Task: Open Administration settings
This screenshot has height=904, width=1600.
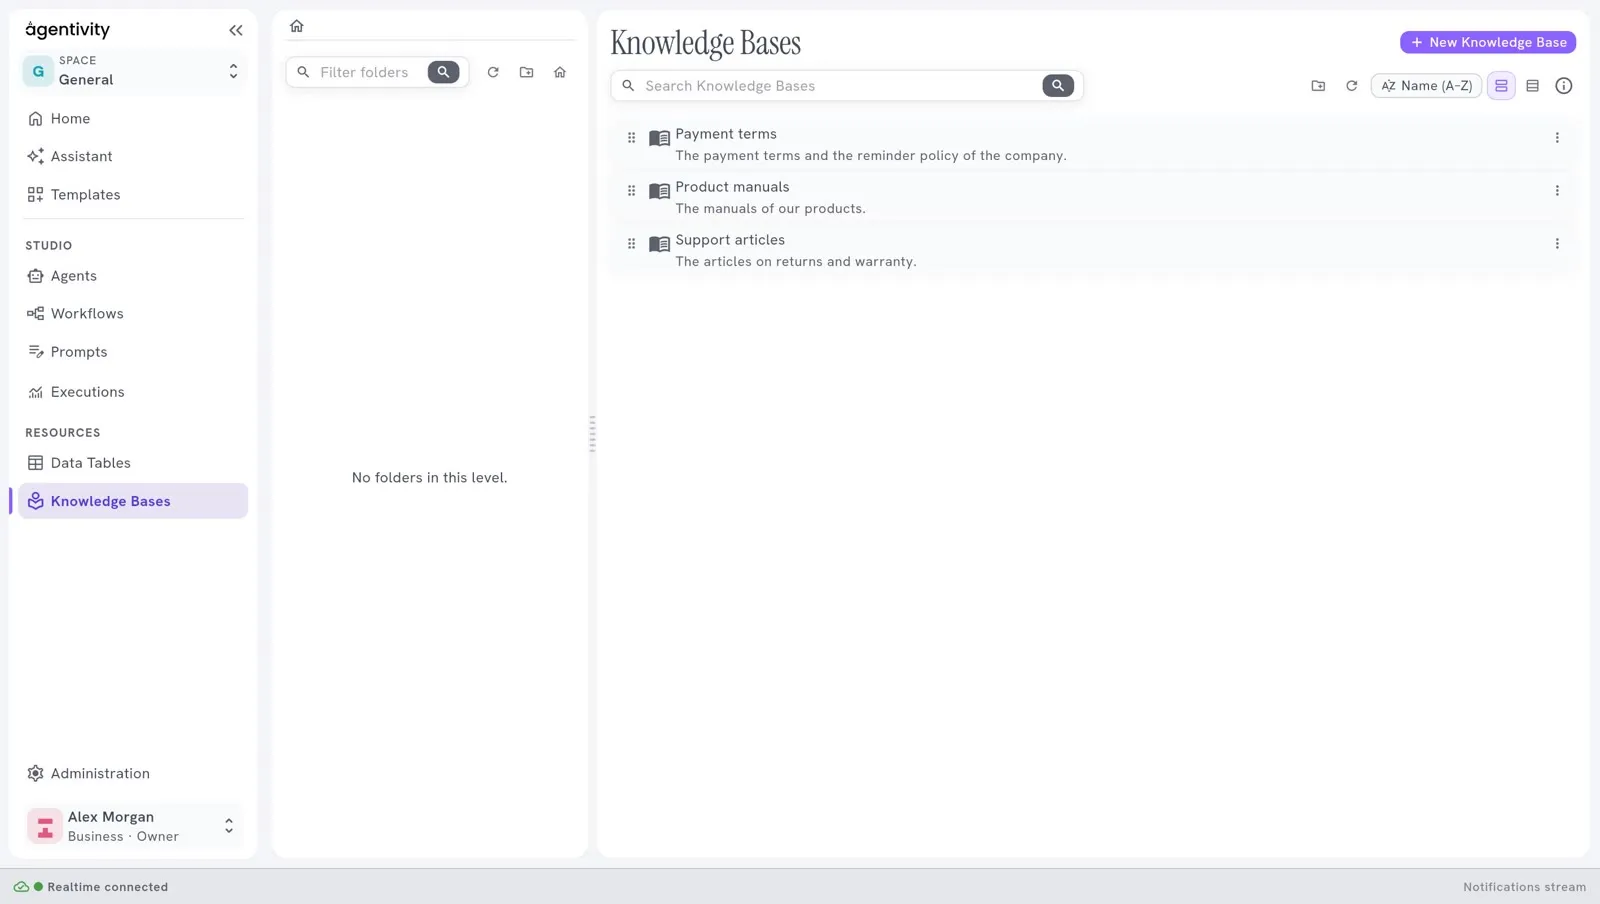Action: pos(133,773)
